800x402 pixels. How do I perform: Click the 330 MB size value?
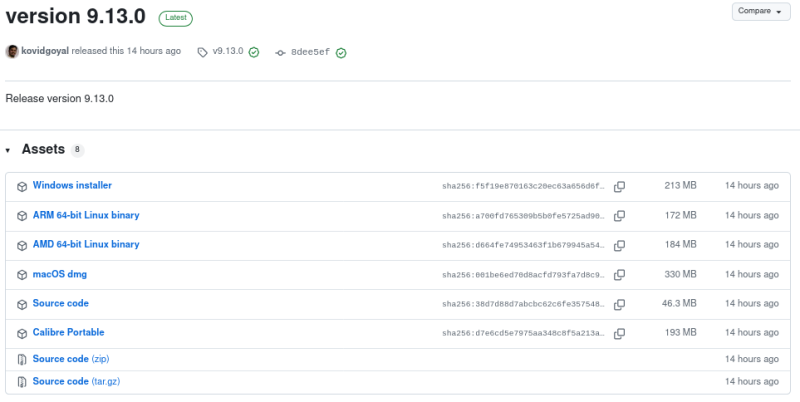(680, 274)
